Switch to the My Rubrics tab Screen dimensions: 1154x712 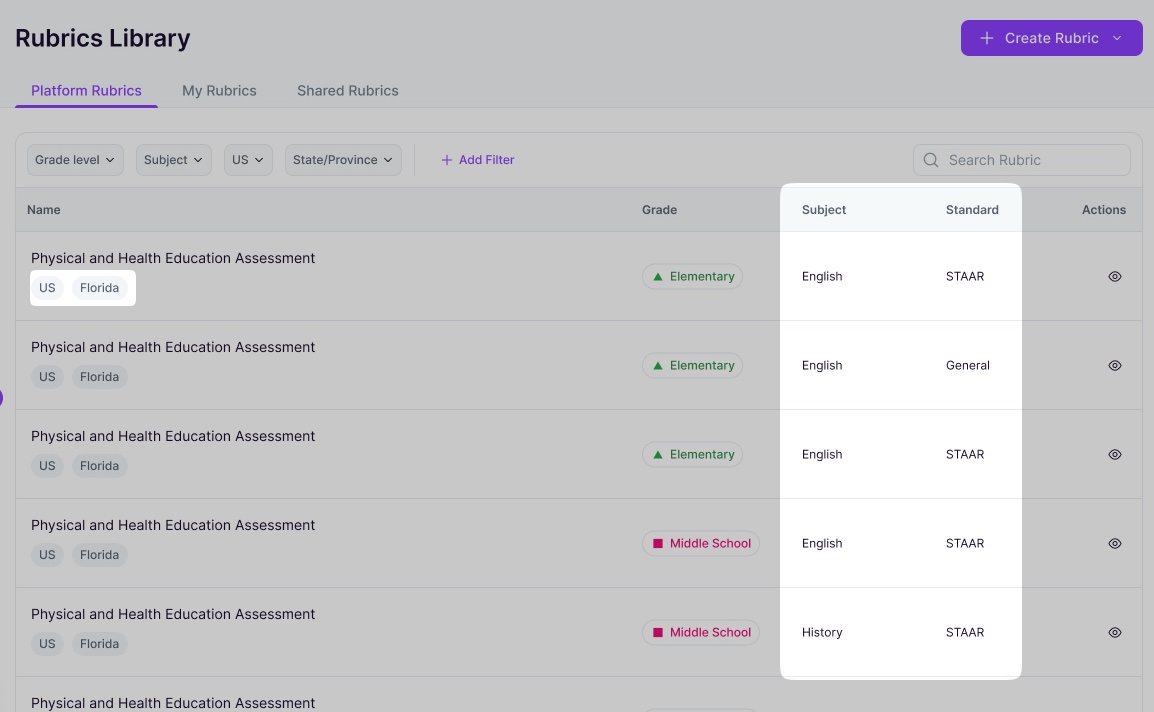219,91
